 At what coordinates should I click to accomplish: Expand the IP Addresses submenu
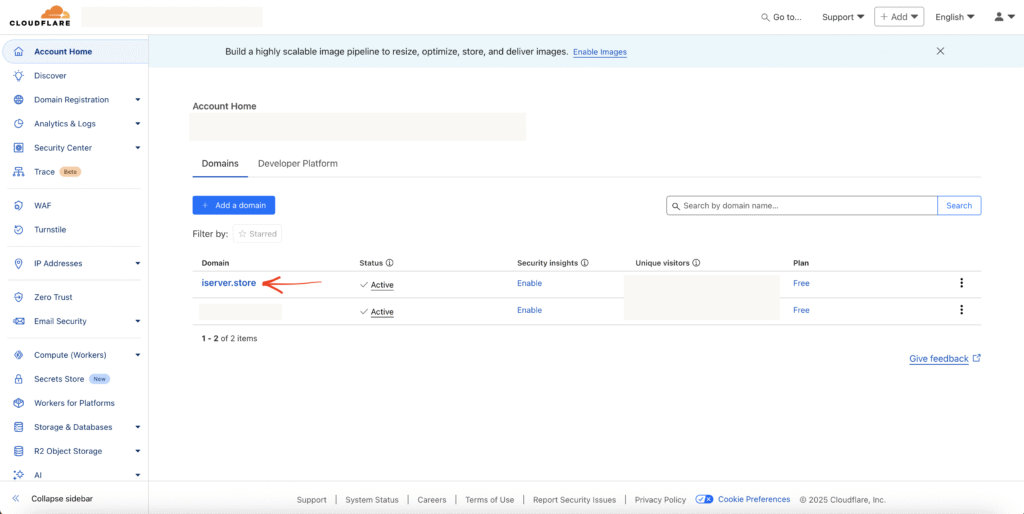138,264
